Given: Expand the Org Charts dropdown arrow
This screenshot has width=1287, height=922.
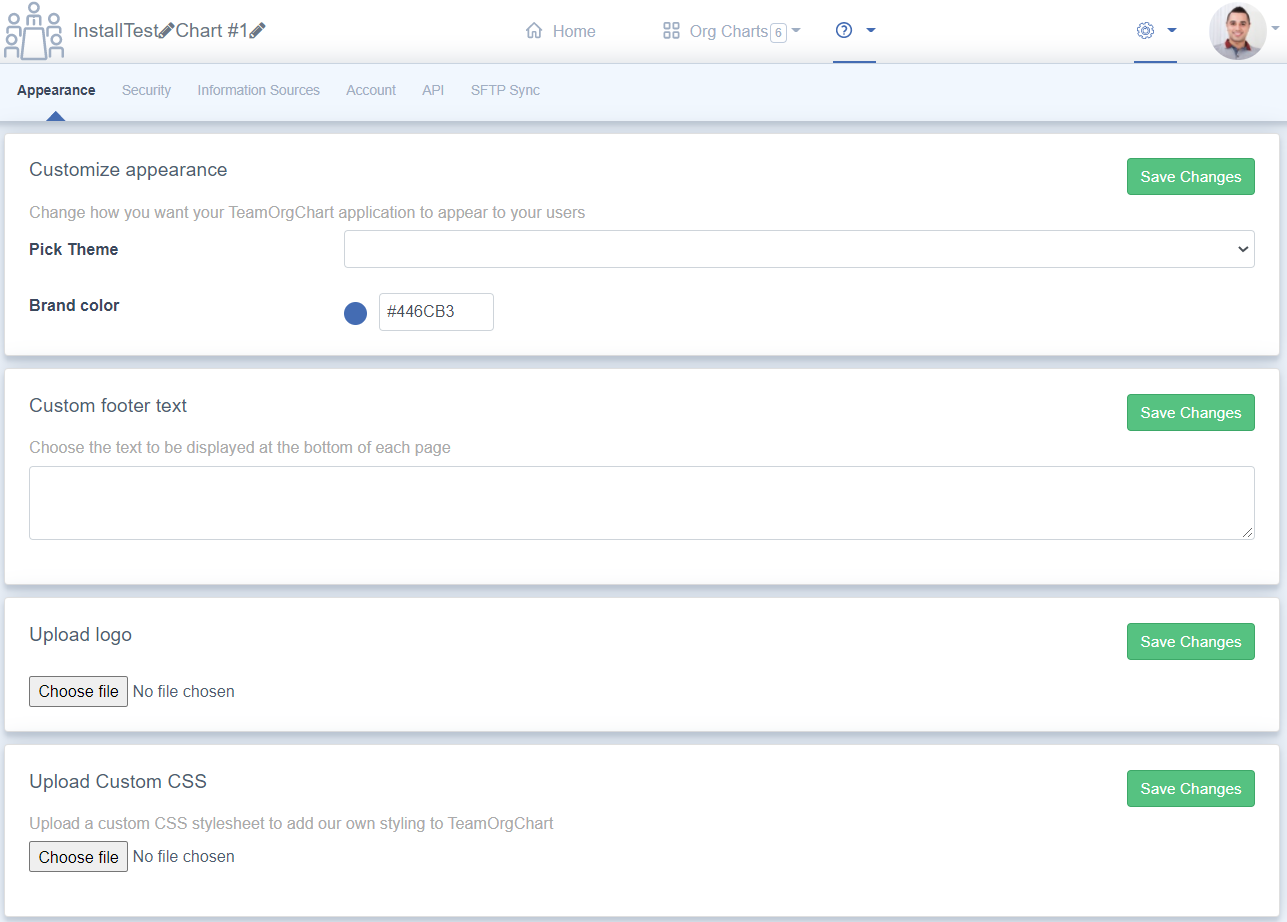Looking at the screenshot, I should (x=796, y=31).
